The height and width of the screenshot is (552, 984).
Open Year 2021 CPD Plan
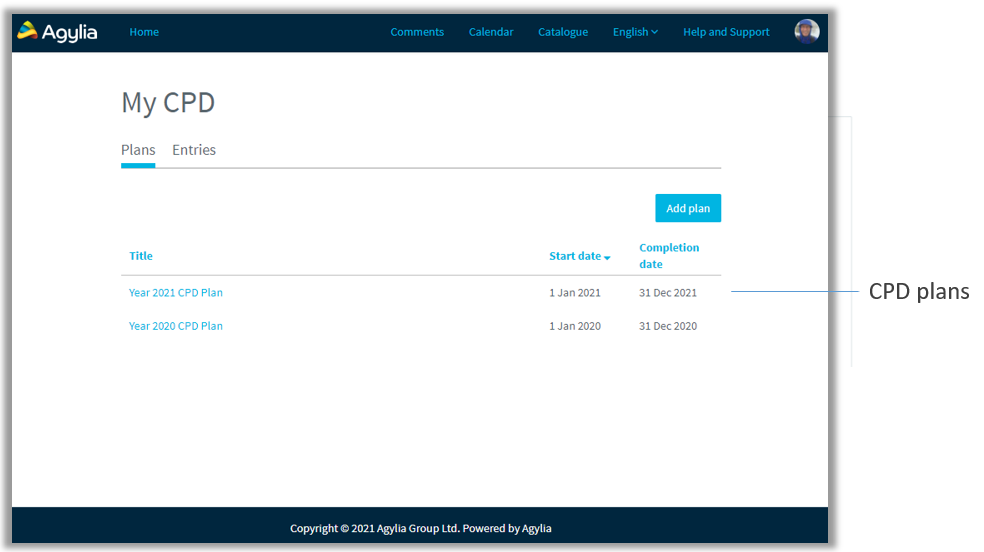[x=176, y=293]
